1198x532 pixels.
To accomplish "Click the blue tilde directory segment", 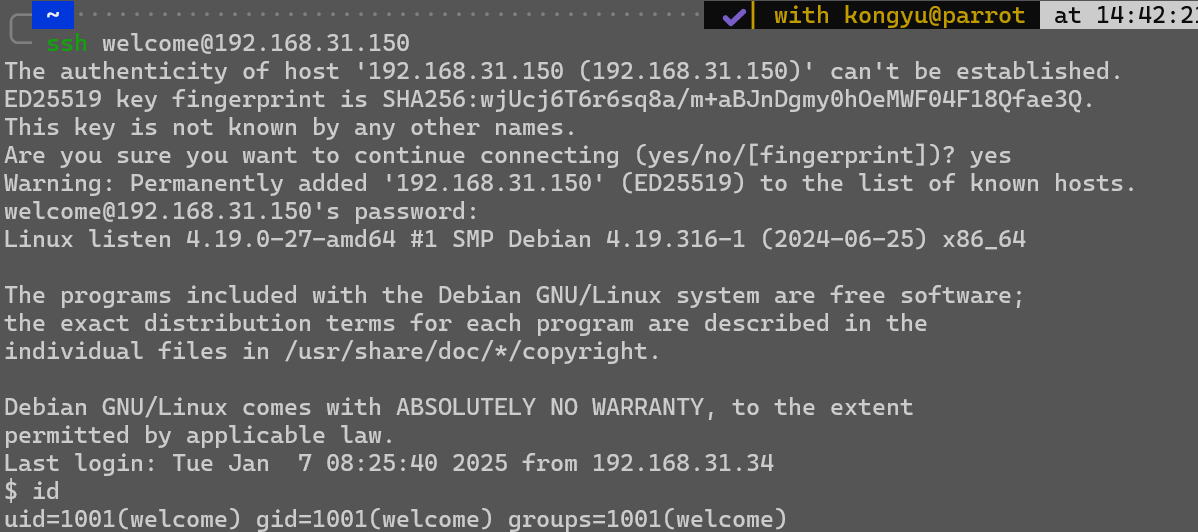I will click(x=52, y=15).
